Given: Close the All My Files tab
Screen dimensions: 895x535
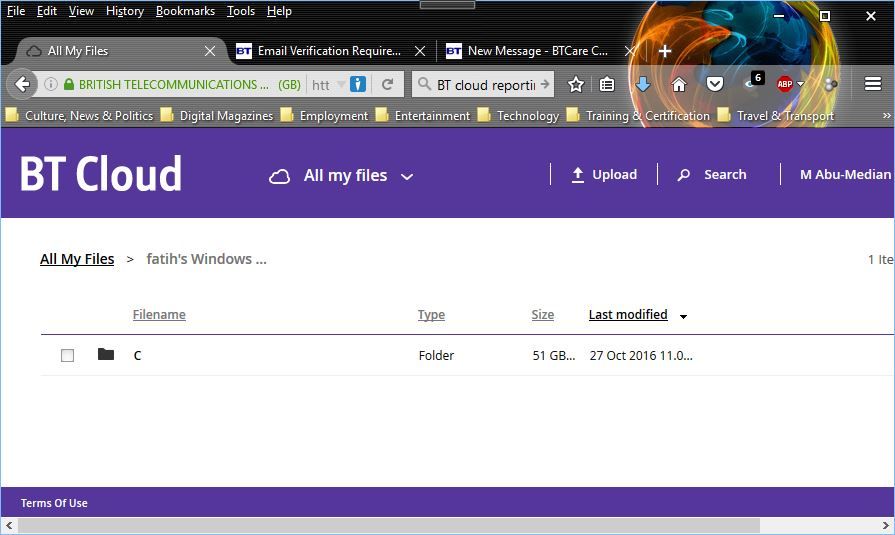Looking at the screenshot, I should (210, 51).
